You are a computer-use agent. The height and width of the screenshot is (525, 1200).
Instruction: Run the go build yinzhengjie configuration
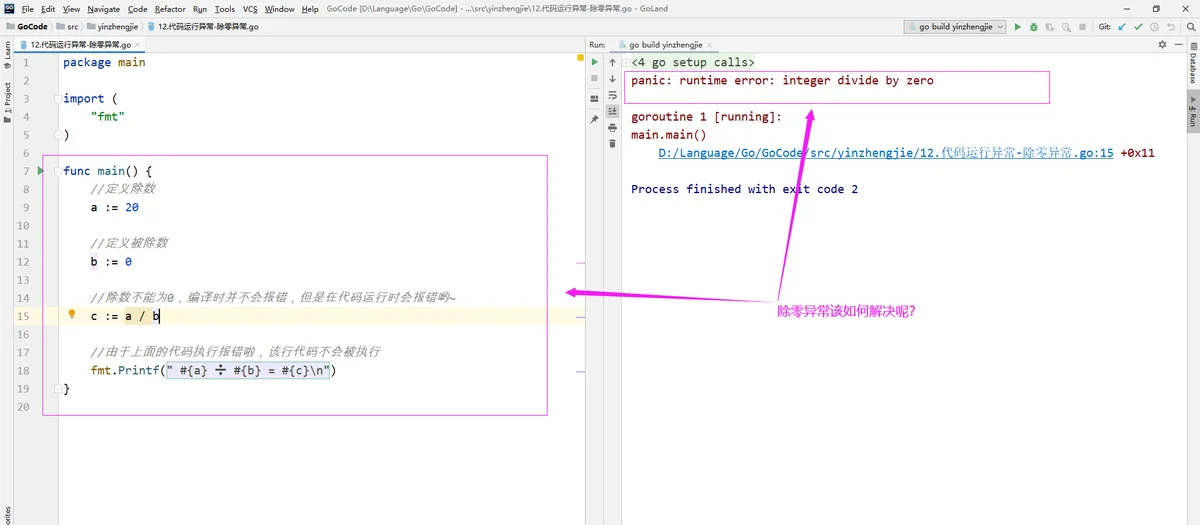tap(1018, 27)
